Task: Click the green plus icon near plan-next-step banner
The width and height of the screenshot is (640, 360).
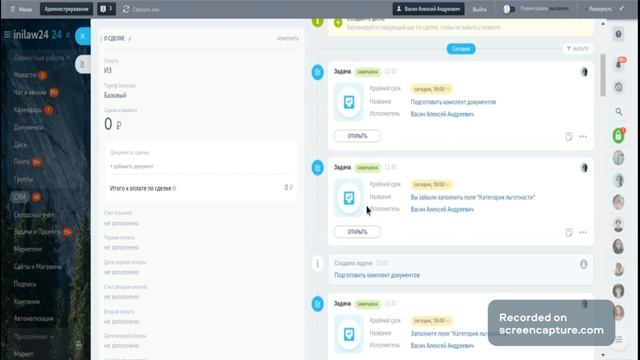Action: tap(338, 22)
